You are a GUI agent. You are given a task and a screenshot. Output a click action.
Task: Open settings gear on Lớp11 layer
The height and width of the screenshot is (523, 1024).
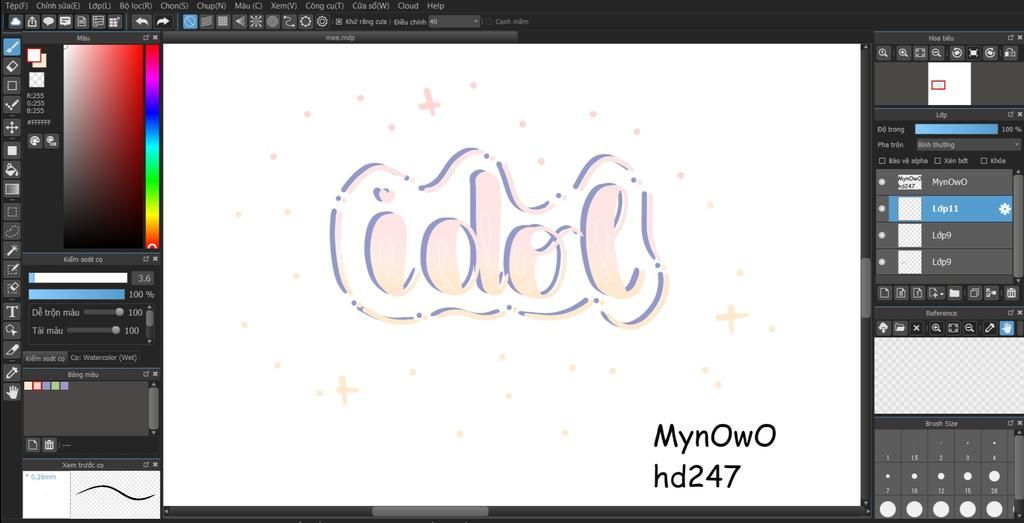[x=1004, y=209]
